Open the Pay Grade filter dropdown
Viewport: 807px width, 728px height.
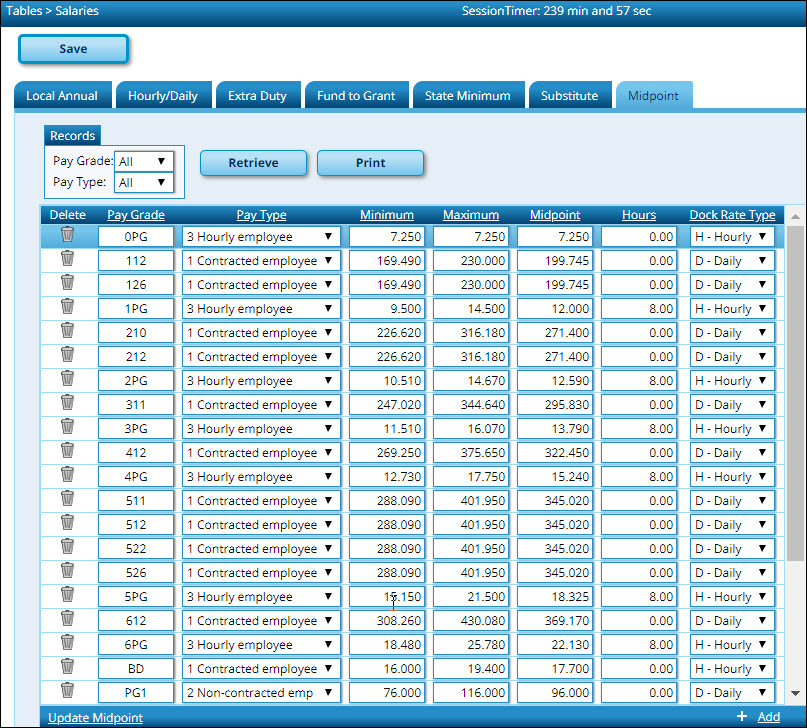(144, 161)
